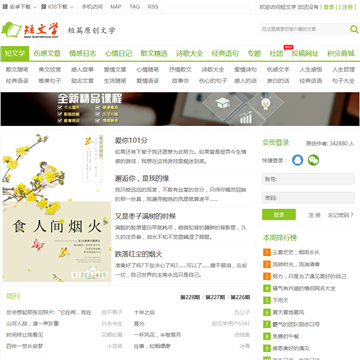Open the RSS link in top bar
360x360 pixels.
coord(153,7)
